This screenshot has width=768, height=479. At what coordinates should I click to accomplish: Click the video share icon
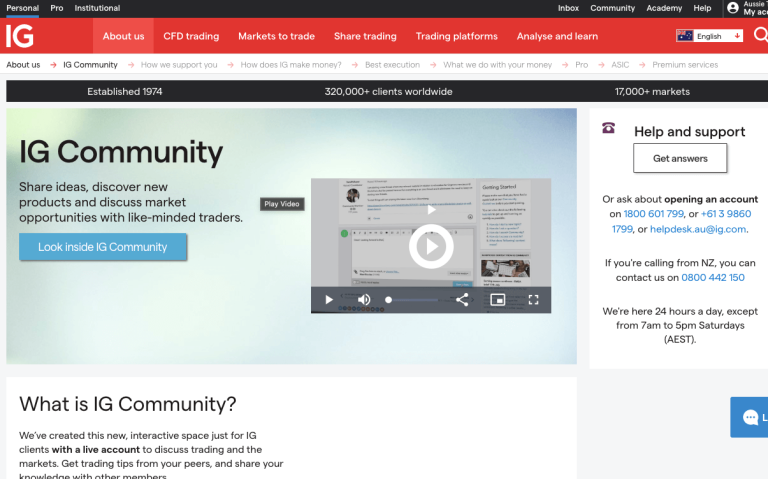(462, 299)
